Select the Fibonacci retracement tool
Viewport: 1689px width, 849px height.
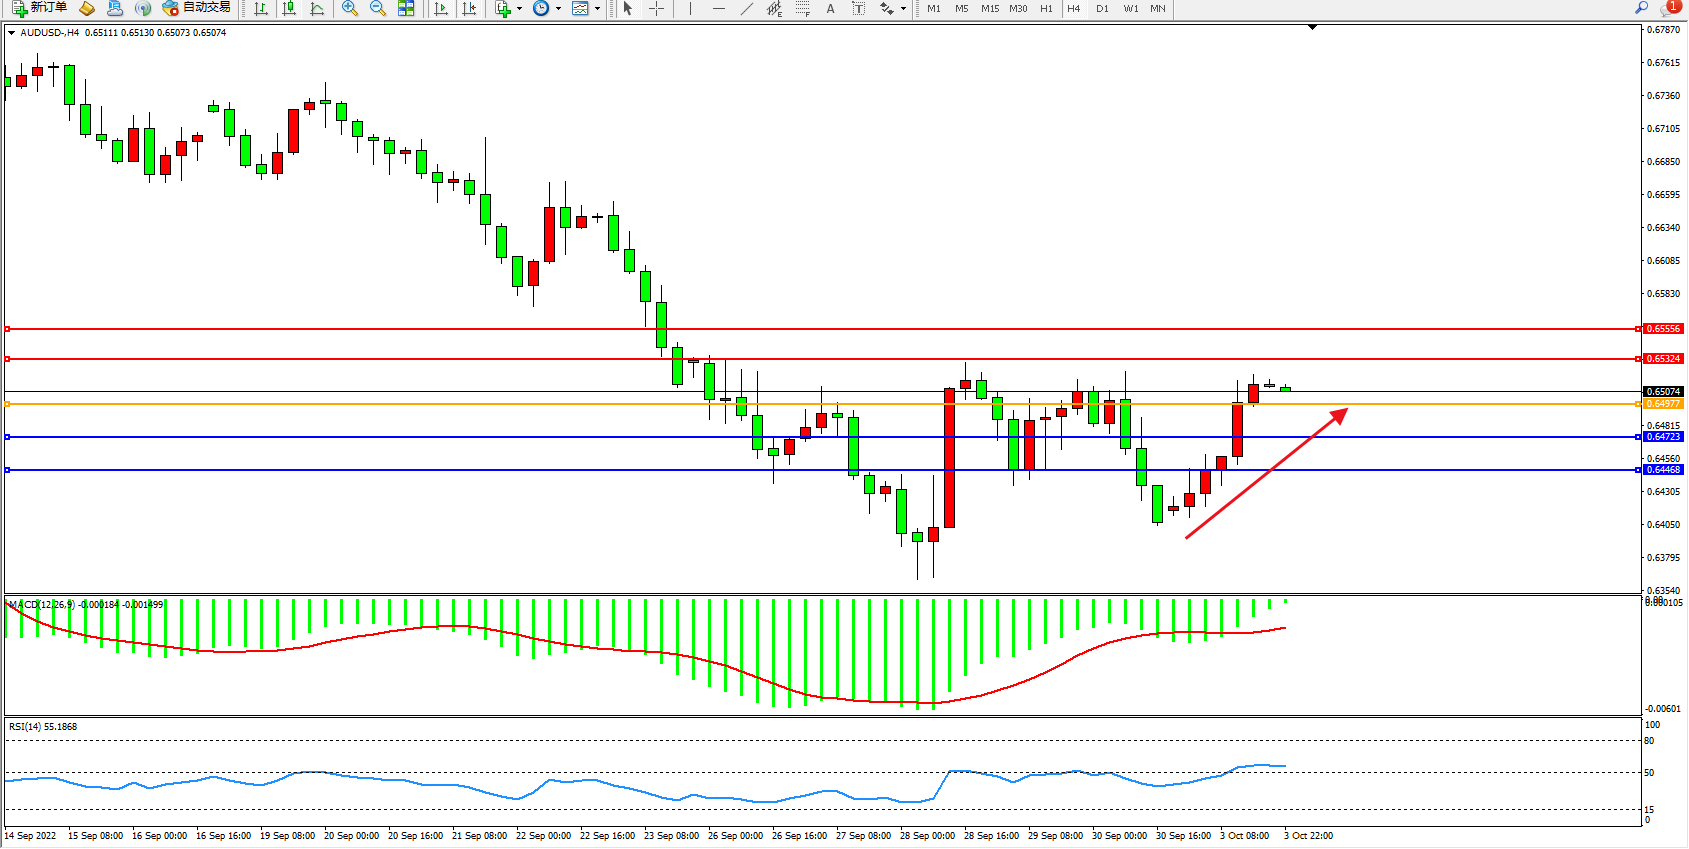[802, 8]
